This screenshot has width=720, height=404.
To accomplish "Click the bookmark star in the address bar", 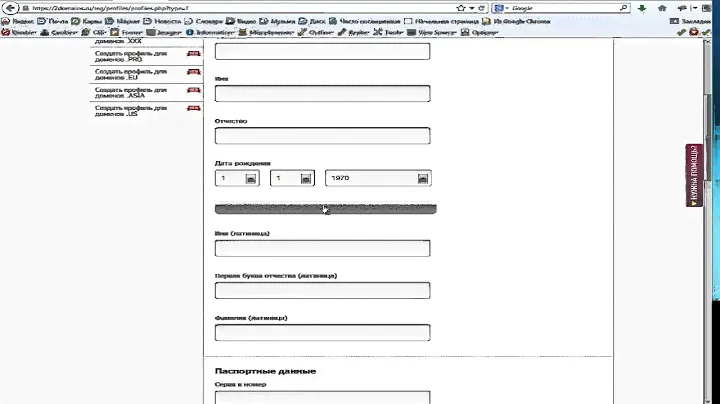I will [x=461, y=8].
